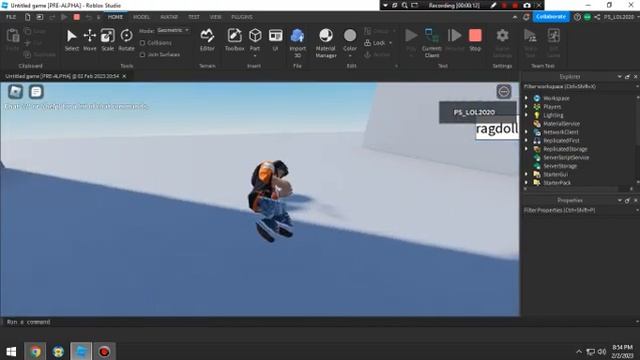Open the Terrain Editor
640x360 pixels.
207,40
